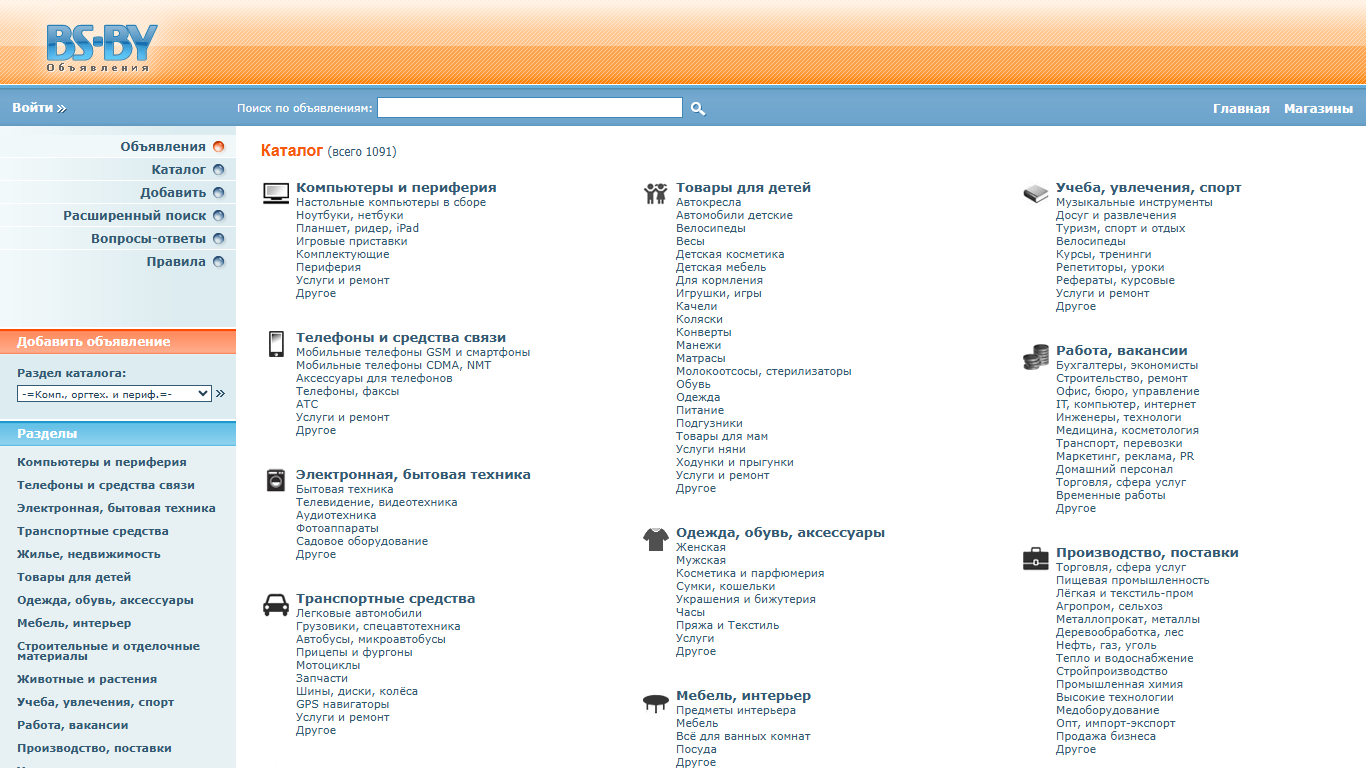Screen dimensions: 1366x768
Task: Click the orange bullet beside Объявления
Action: coord(219,146)
